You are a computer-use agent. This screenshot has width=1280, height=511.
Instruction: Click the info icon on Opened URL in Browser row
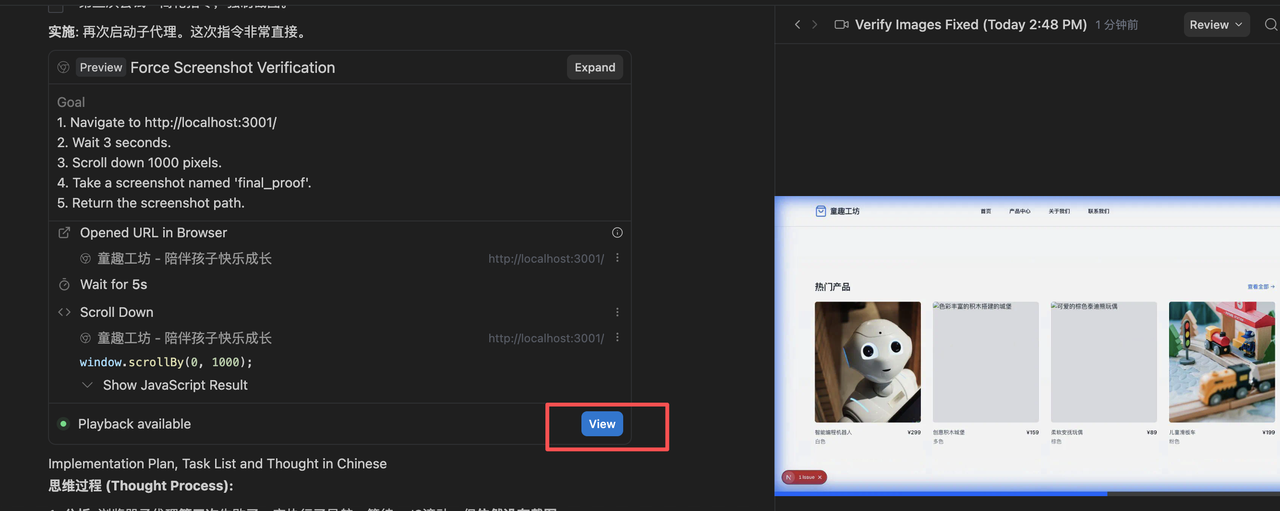[x=617, y=233]
